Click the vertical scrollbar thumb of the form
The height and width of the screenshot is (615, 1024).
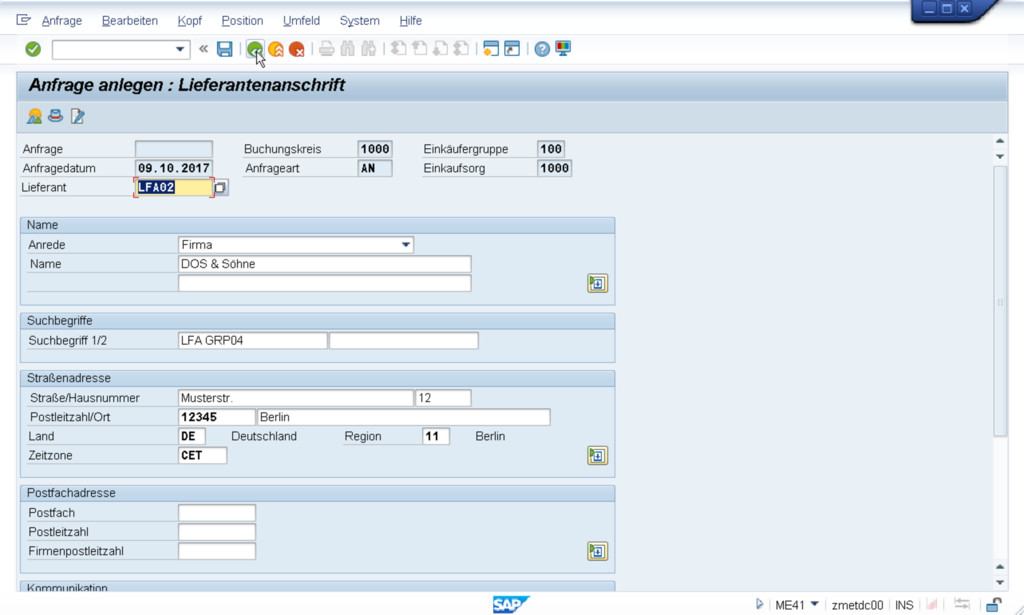[1000, 301]
